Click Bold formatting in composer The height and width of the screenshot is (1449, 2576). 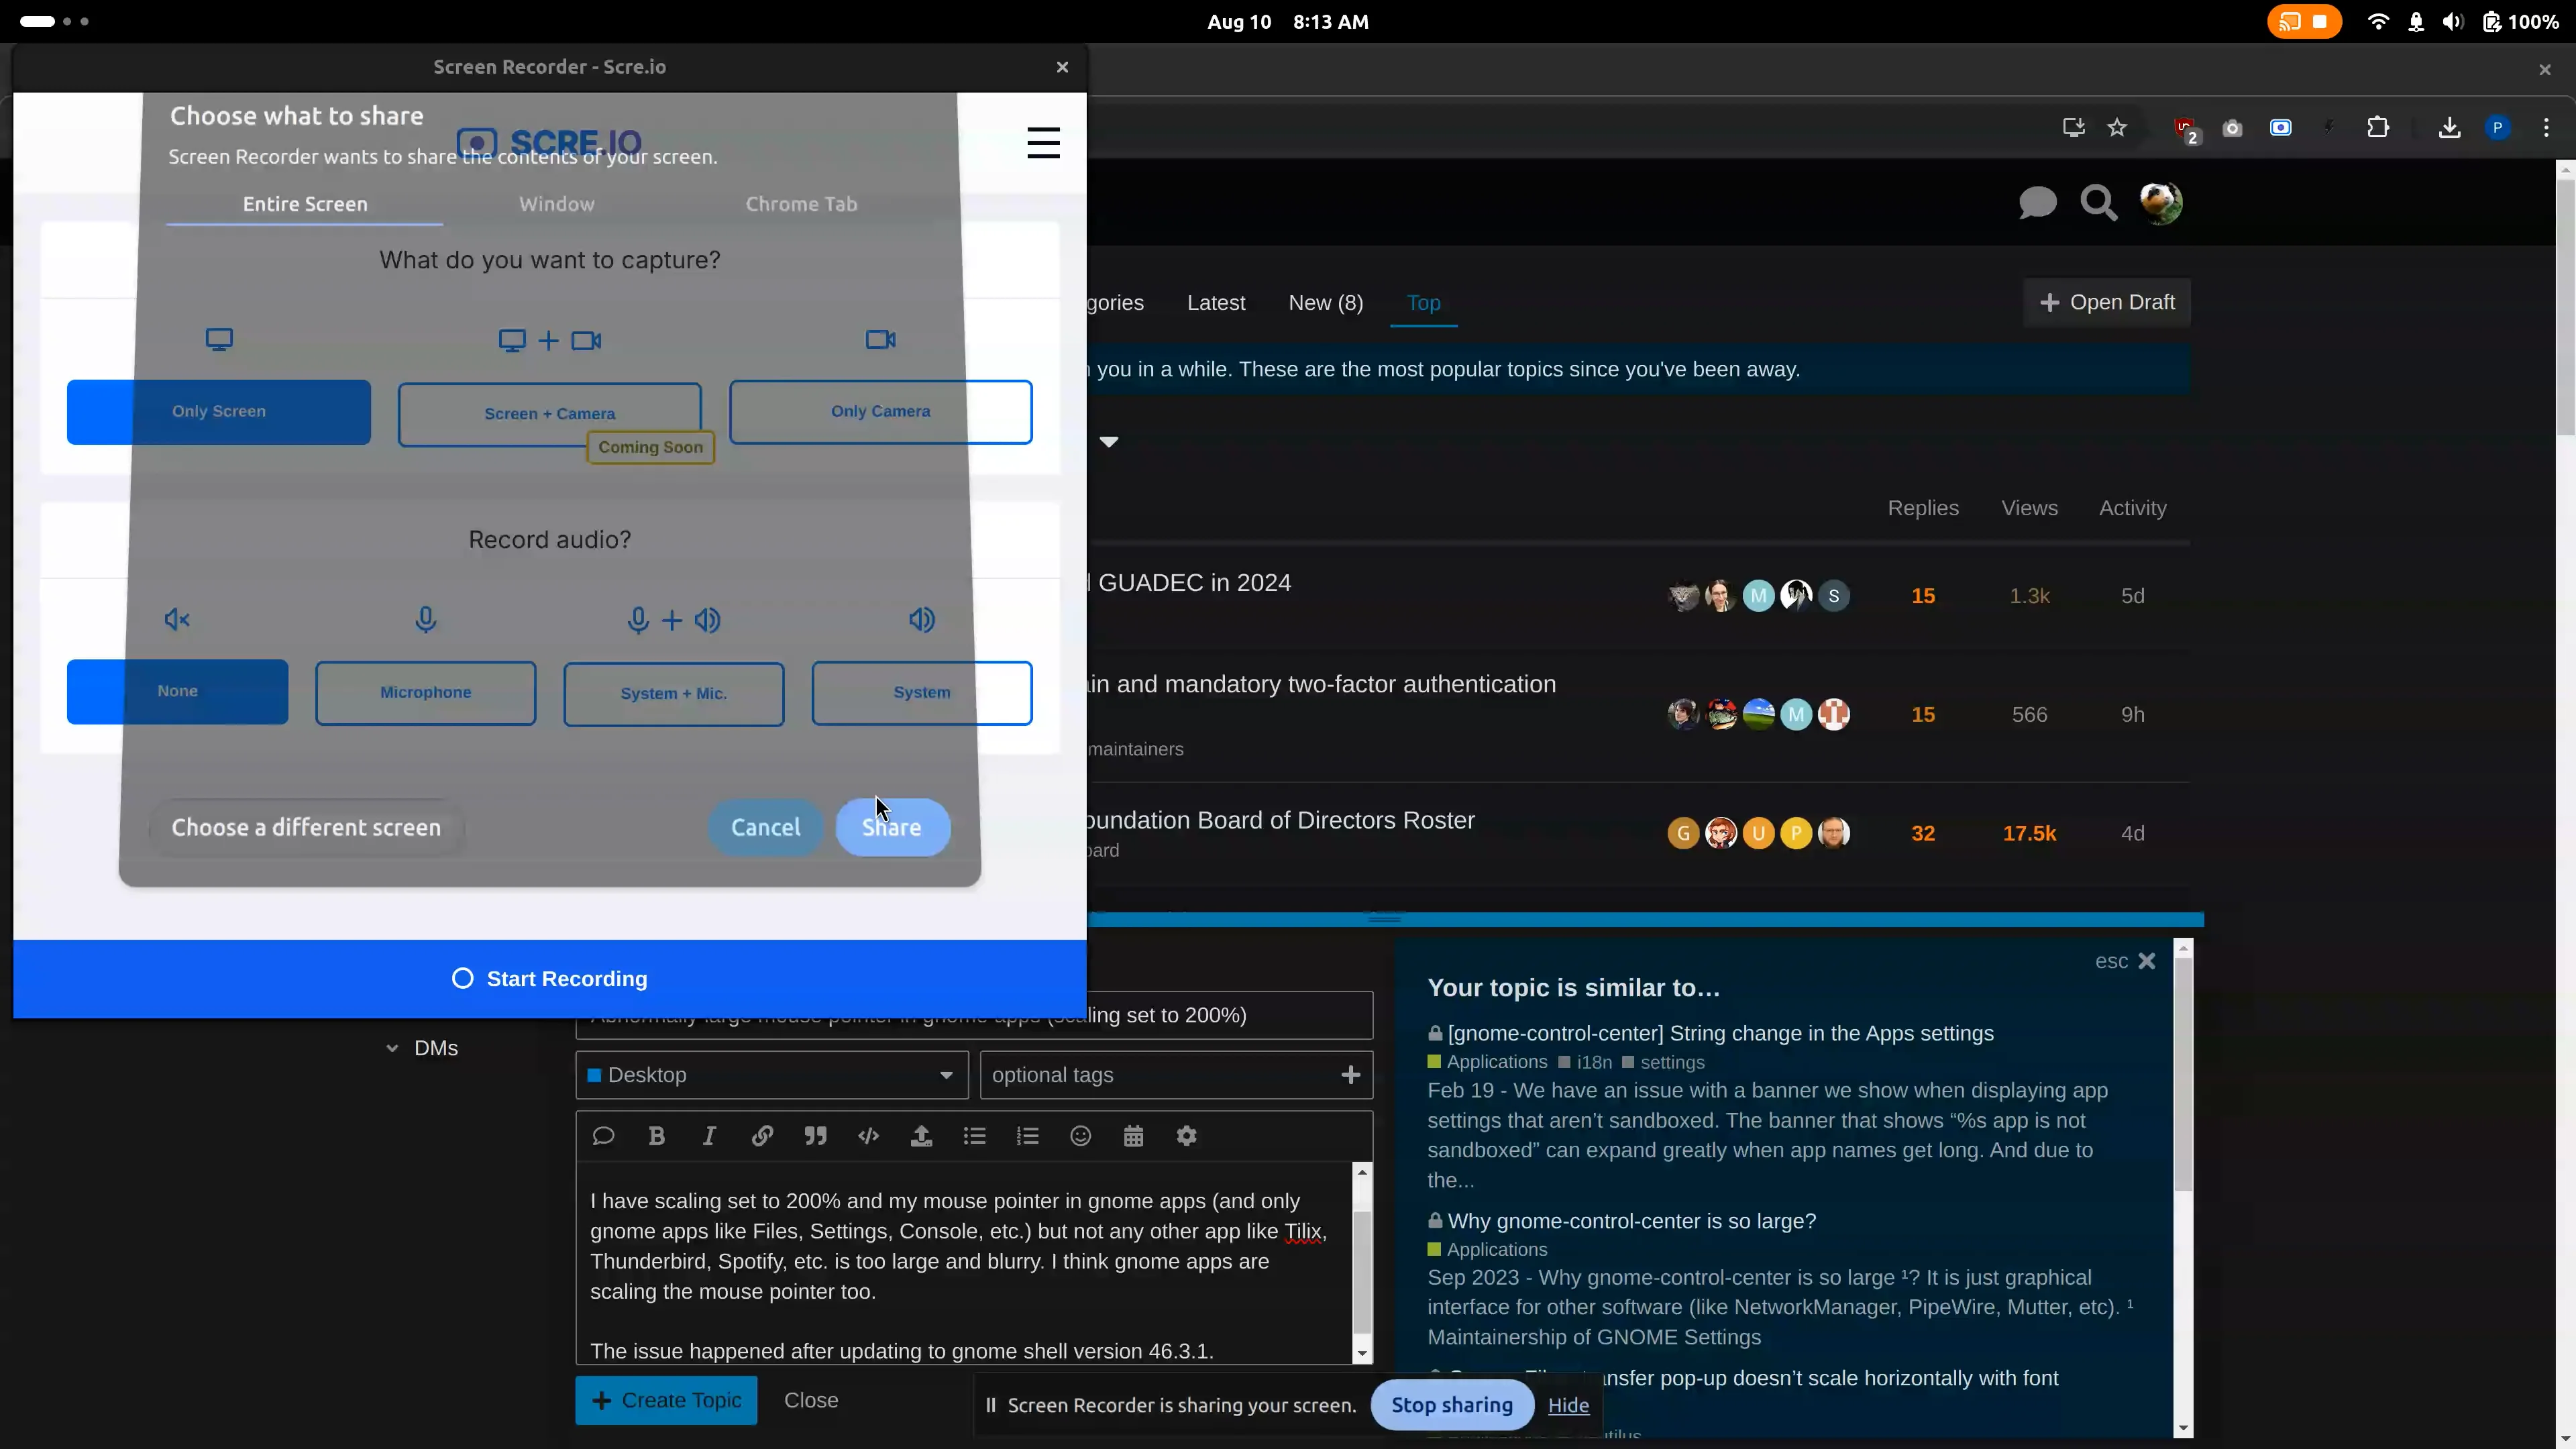pos(656,1136)
